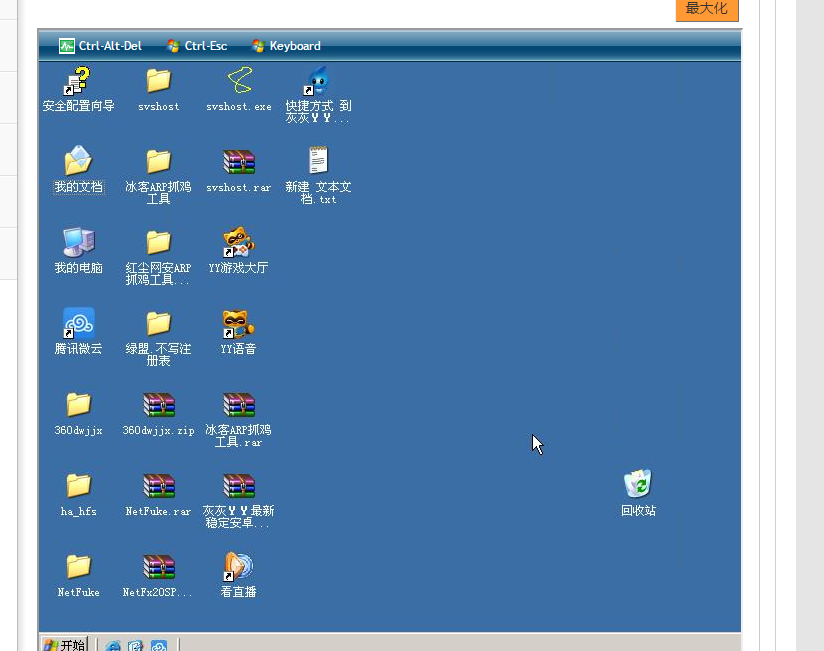The height and width of the screenshot is (651, 824).
Task: Launch Internet Explorer from the quick launch
Action: click(x=112, y=646)
